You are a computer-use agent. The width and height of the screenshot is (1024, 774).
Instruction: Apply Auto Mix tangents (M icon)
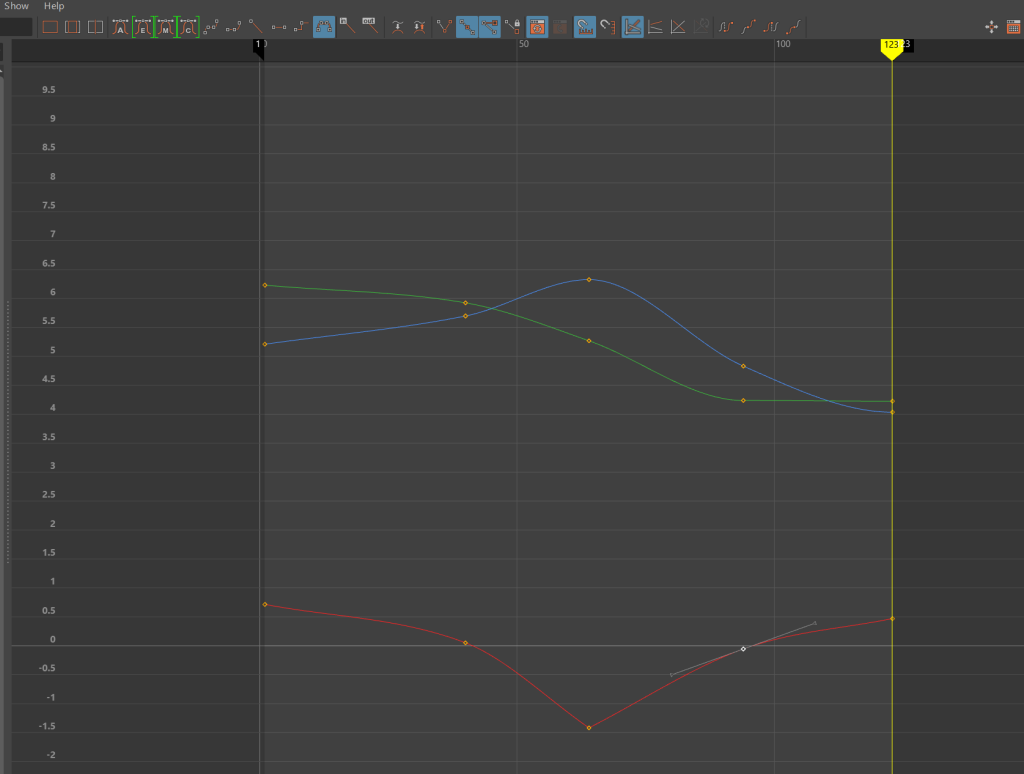tap(166, 27)
